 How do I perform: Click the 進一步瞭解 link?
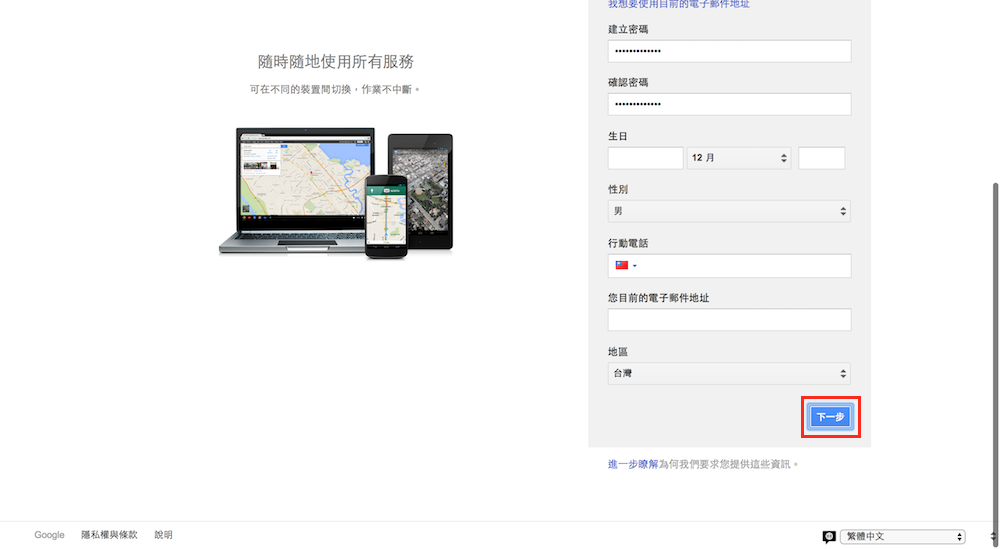point(633,464)
